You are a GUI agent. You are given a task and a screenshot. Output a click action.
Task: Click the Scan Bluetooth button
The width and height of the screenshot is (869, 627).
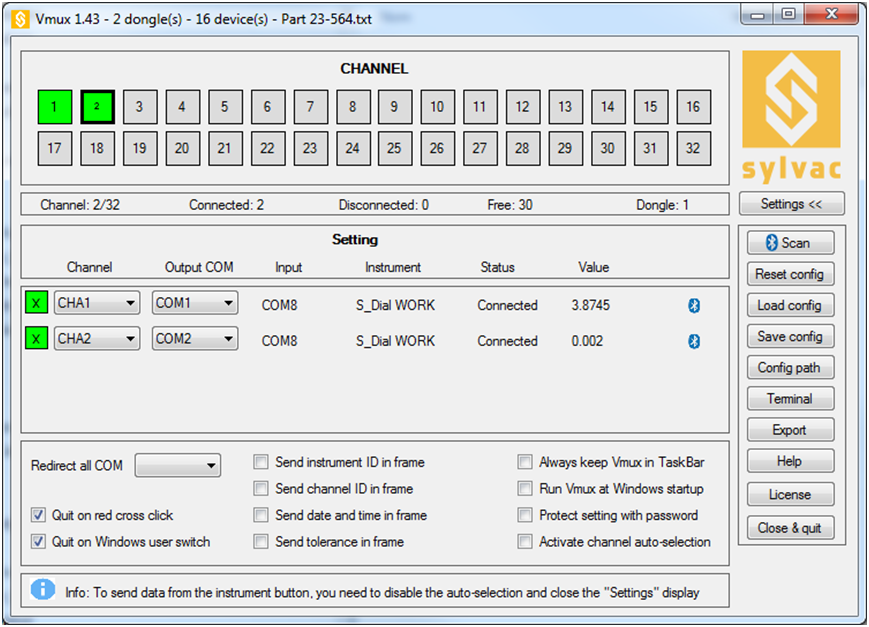click(x=790, y=243)
